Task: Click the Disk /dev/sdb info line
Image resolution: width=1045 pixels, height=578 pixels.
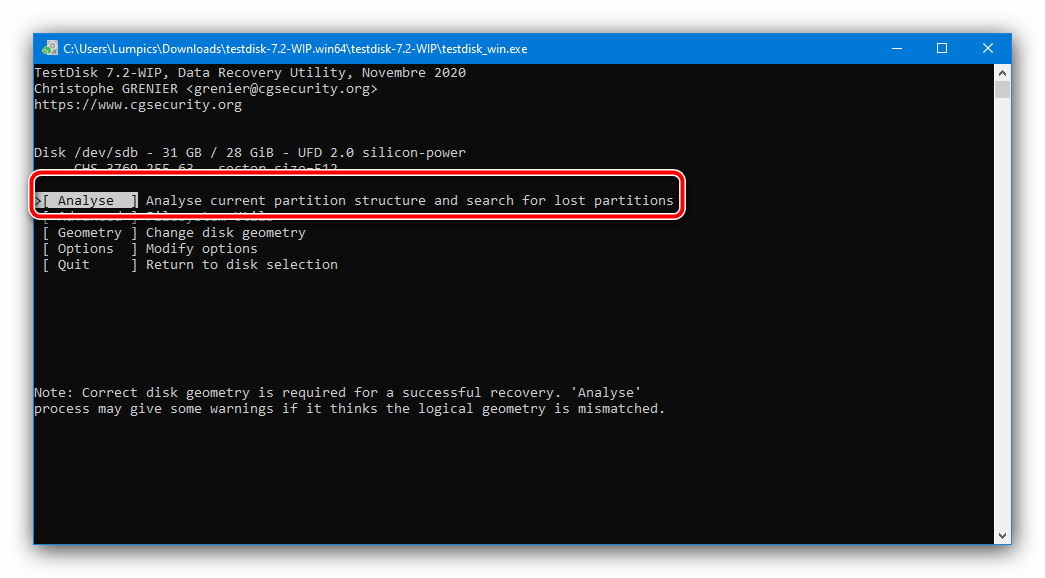Action: tap(250, 153)
